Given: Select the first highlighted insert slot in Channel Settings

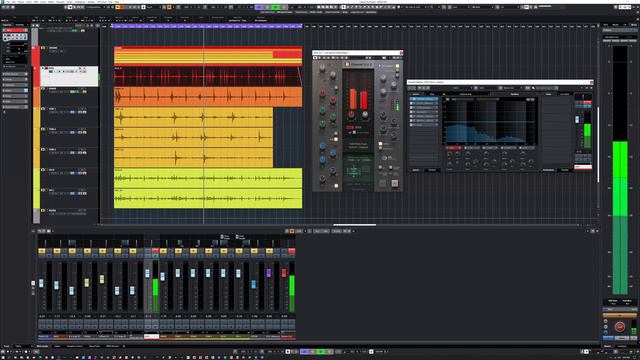Looking at the screenshot, I should click(x=424, y=99).
